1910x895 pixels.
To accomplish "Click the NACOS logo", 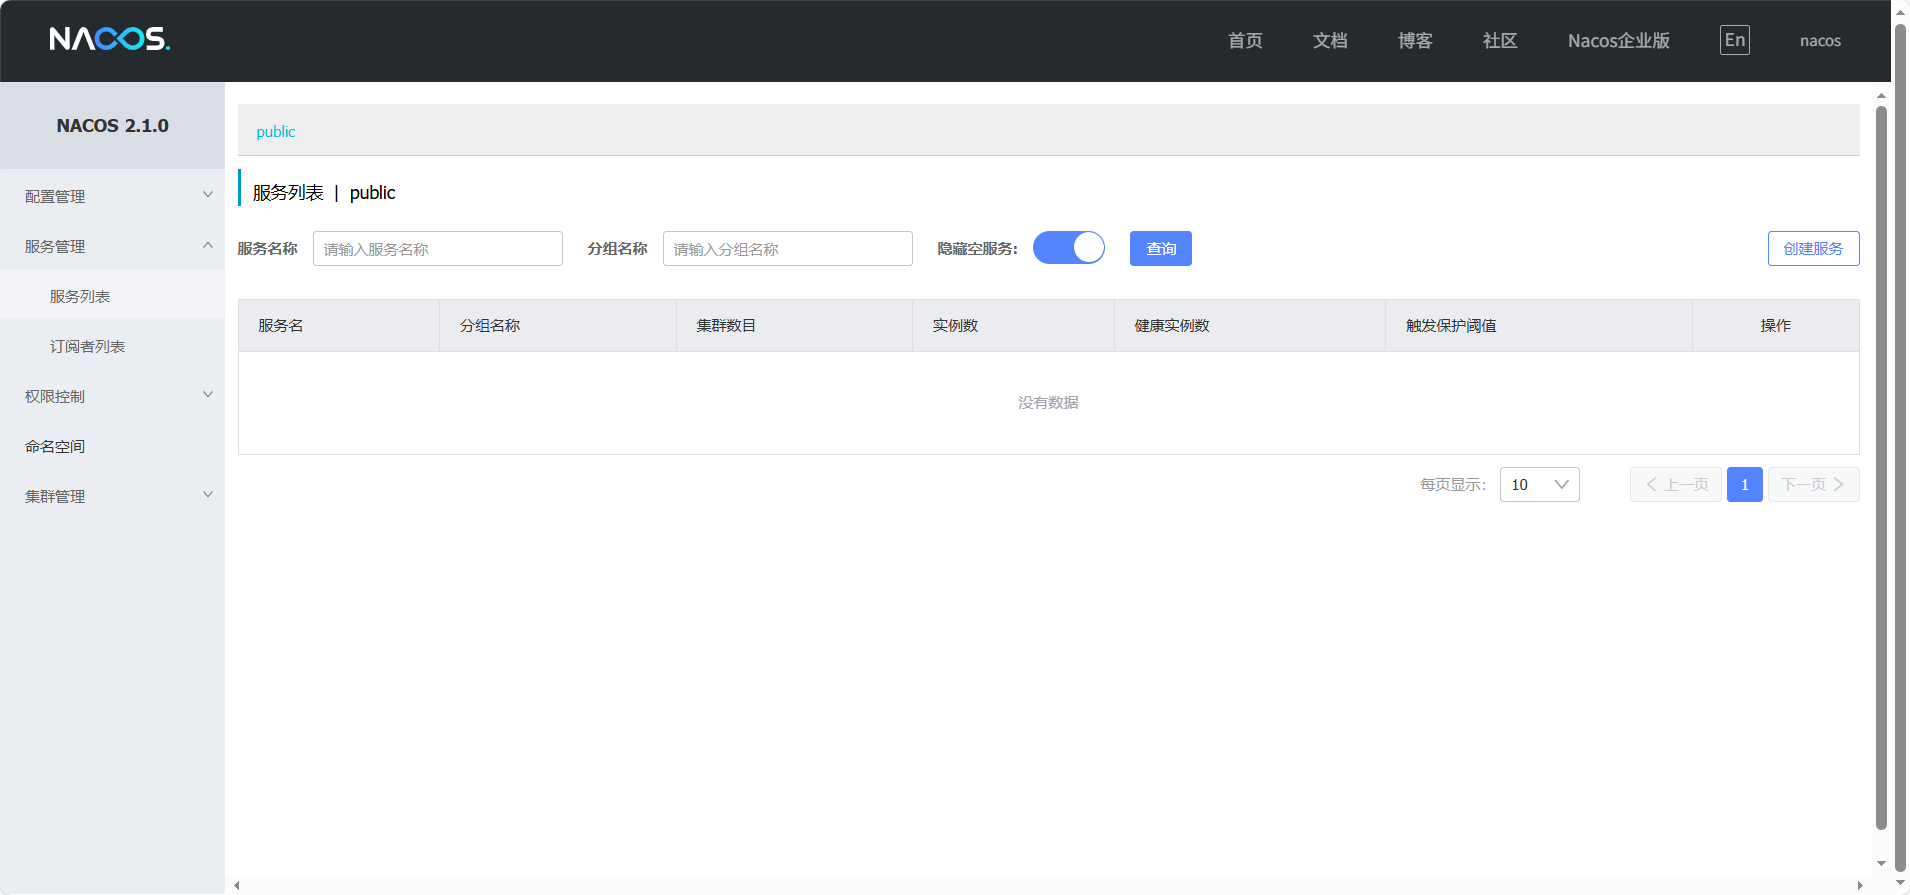I will tap(110, 39).
